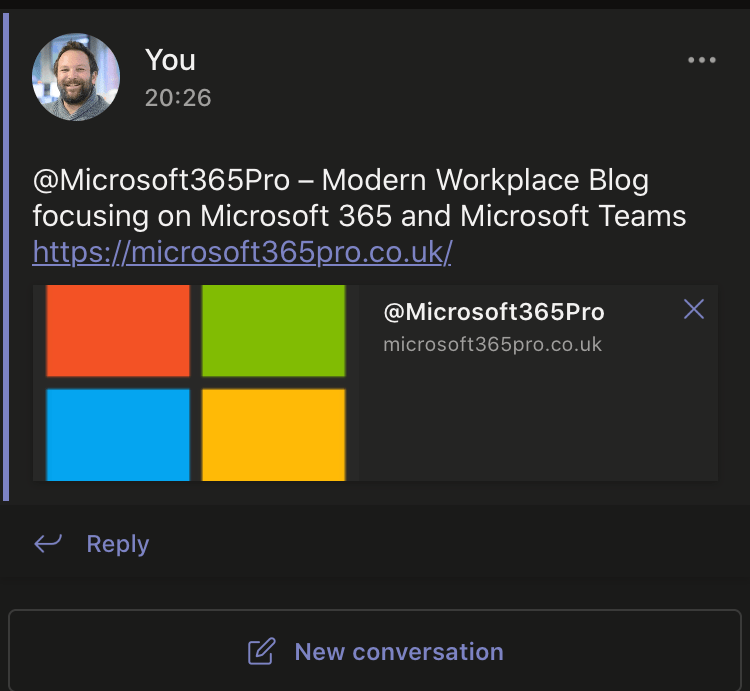Click the blue Microsoft logo square
Image resolution: width=750 pixels, height=691 pixels.
118,435
